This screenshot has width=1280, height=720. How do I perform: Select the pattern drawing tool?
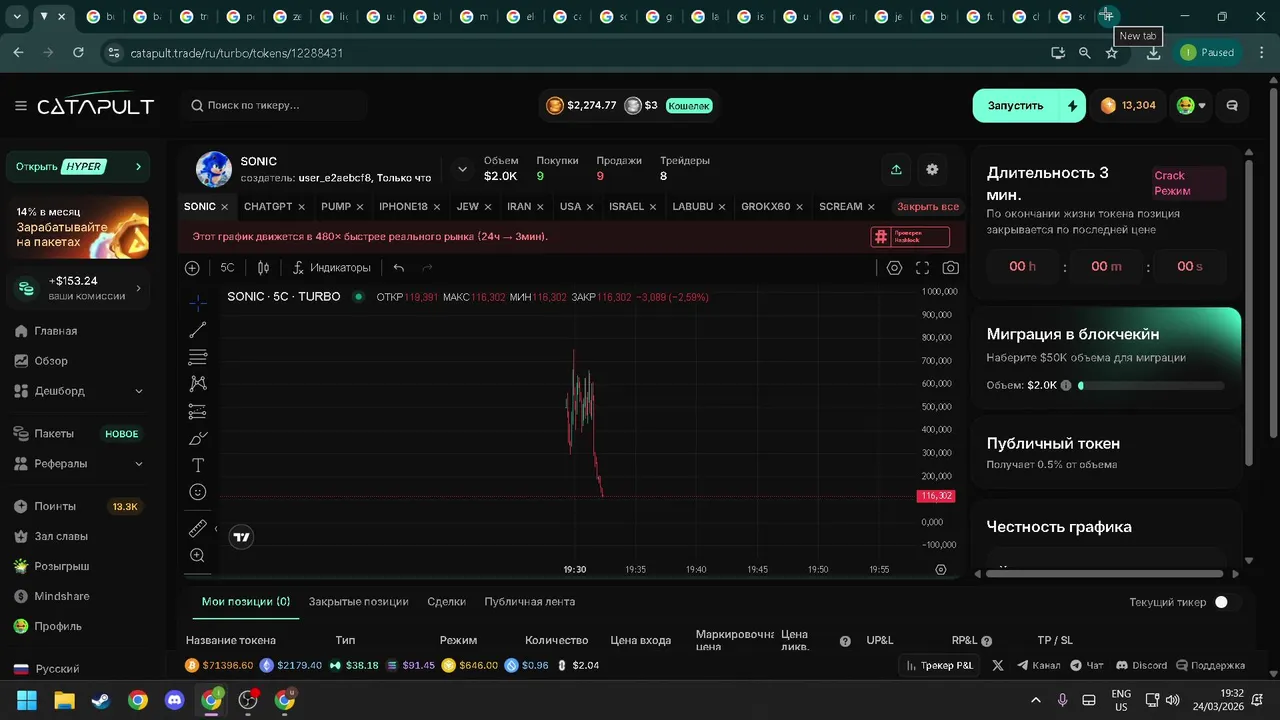coord(198,384)
